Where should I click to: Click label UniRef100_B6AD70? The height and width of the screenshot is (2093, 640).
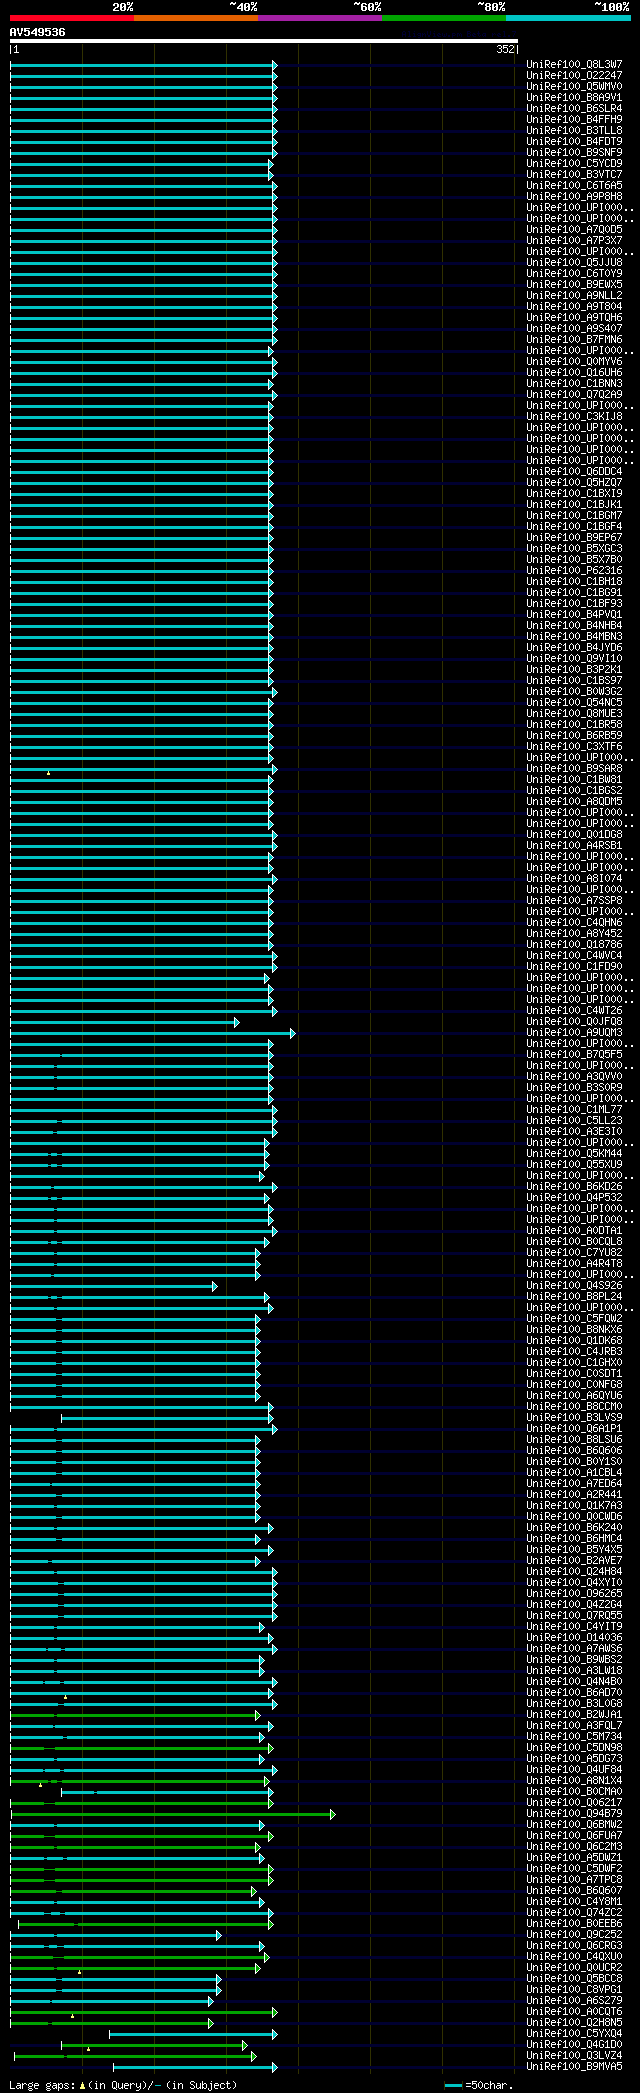(x=574, y=1692)
